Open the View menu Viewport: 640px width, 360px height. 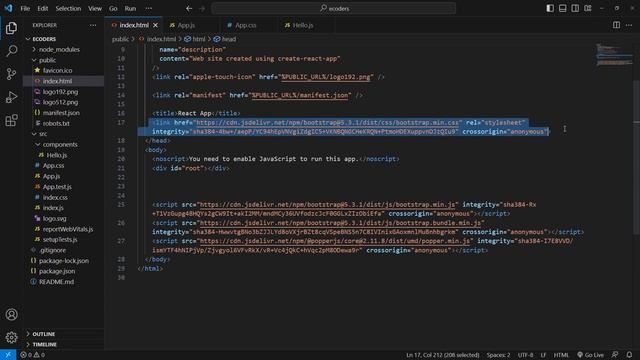click(95, 8)
